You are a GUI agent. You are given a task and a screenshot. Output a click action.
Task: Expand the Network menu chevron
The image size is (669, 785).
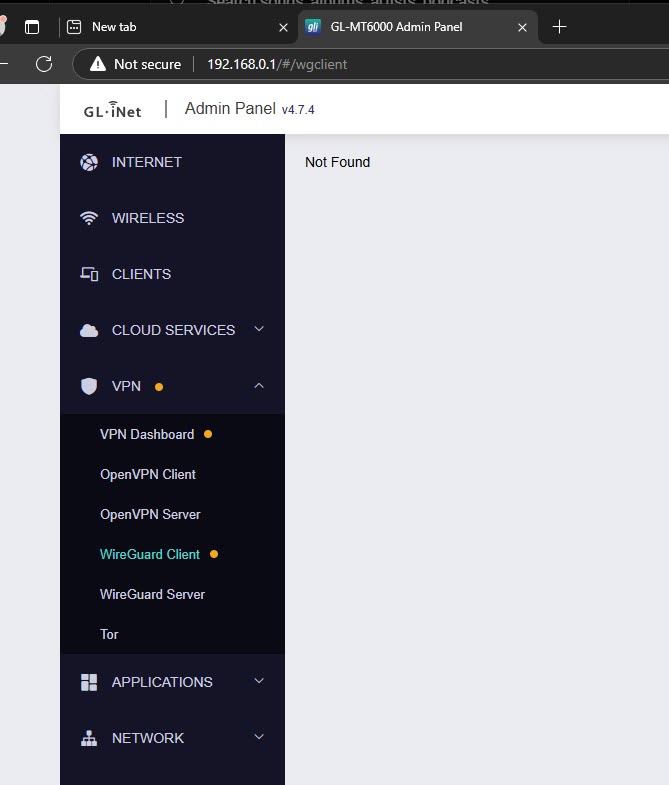(x=259, y=737)
